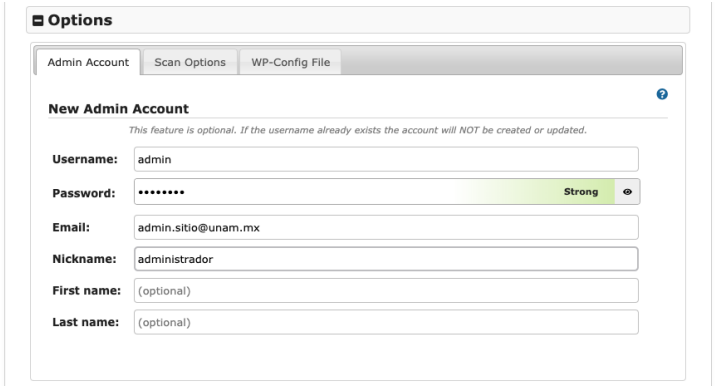Click the First name optional field
716x391 pixels.
point(386,291)
